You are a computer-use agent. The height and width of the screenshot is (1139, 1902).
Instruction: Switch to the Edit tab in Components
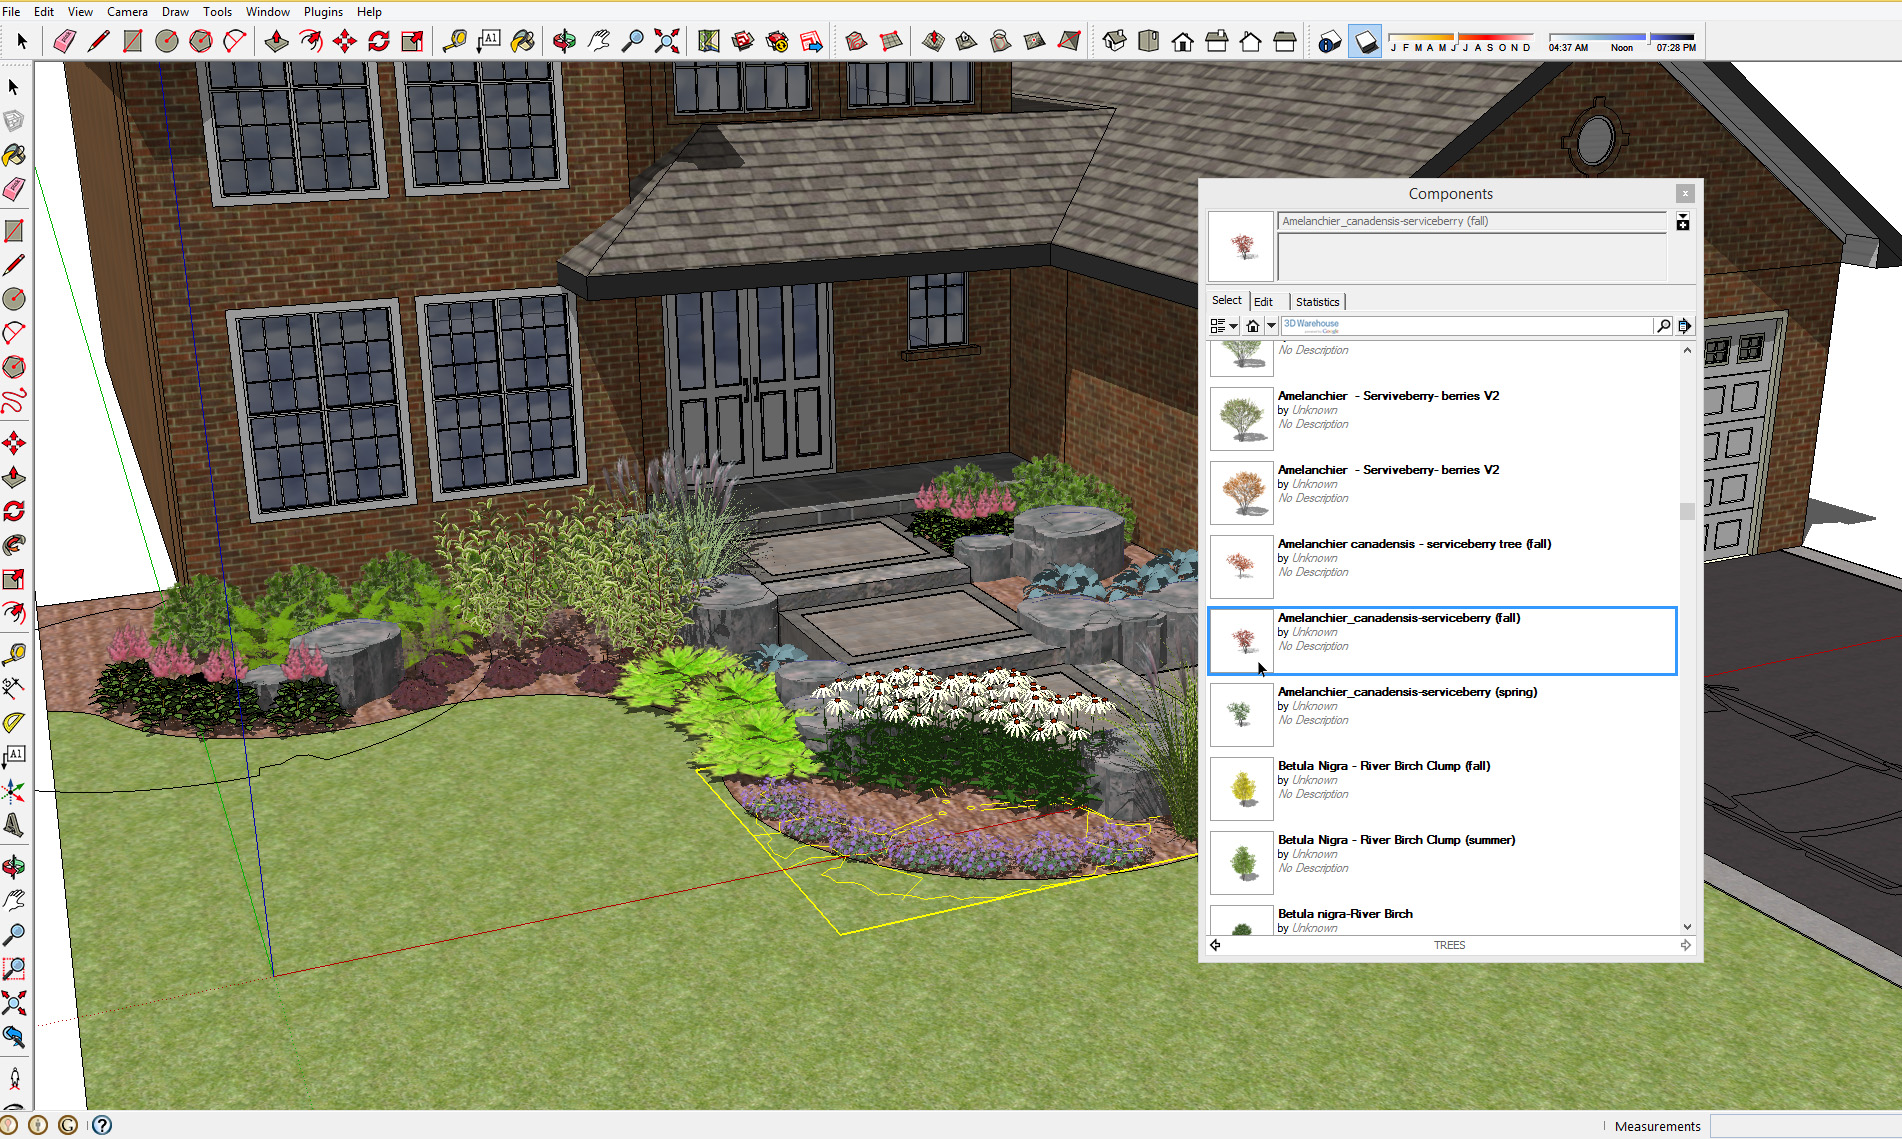click(1264, 302)
